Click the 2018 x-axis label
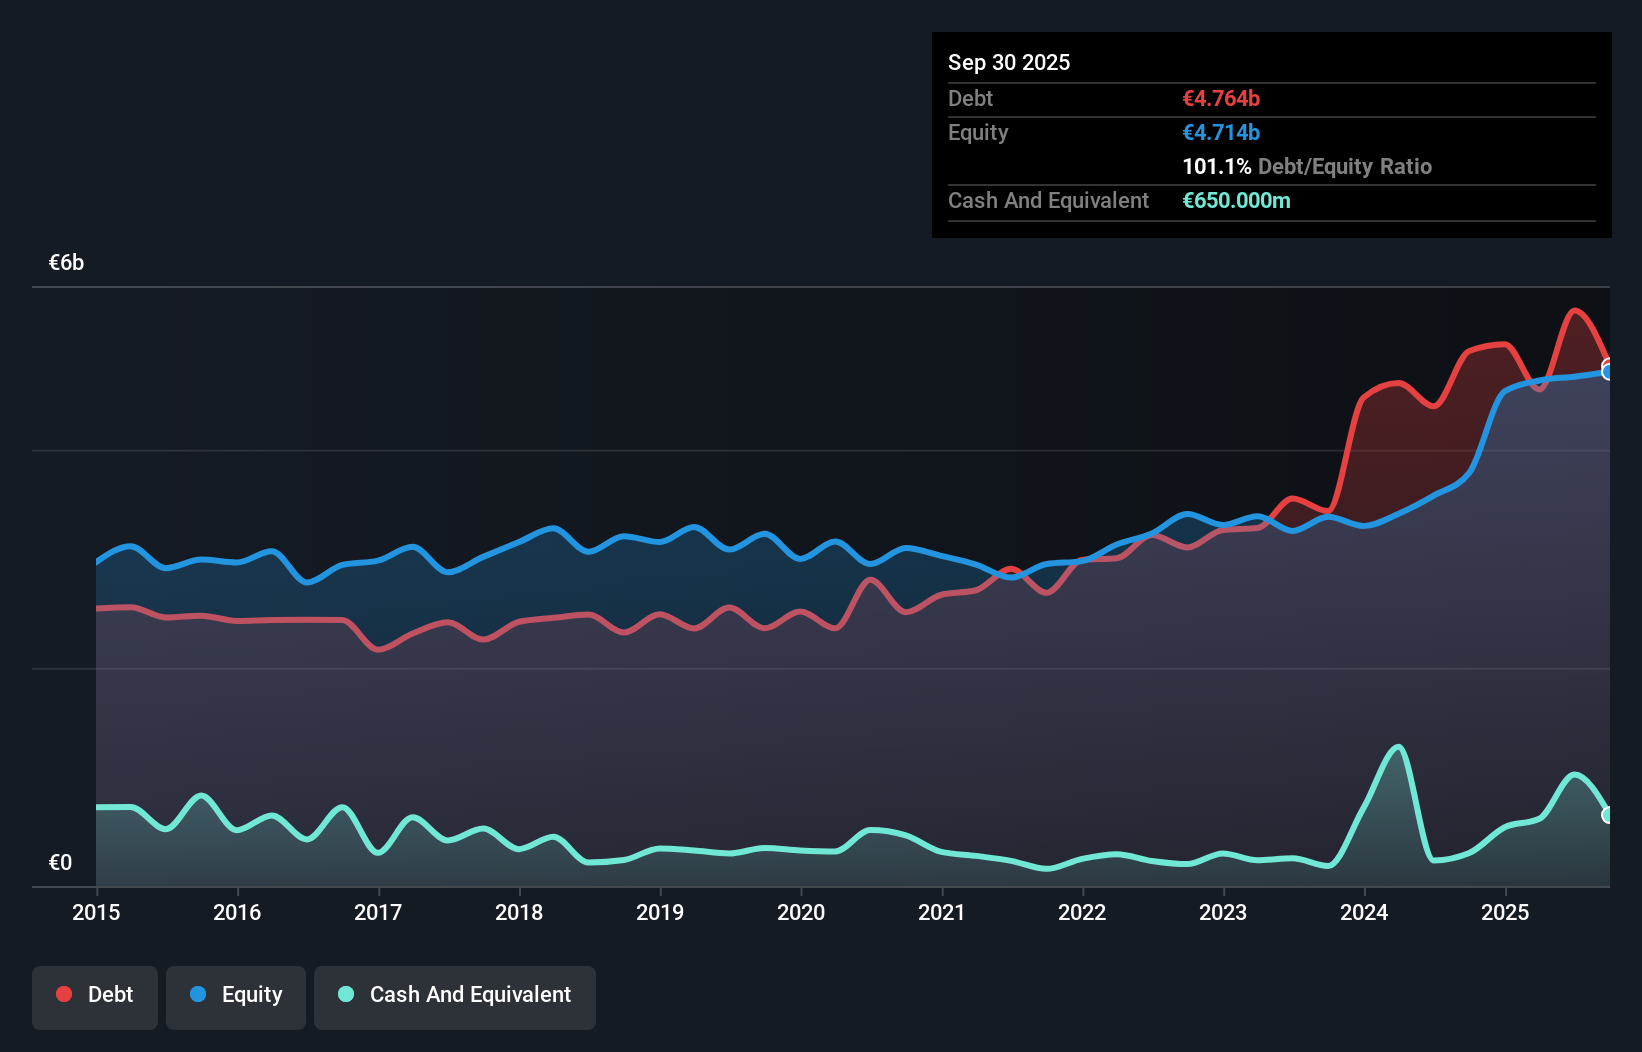The height and width of the screenshot is (1052, 1642). [519, 912]
